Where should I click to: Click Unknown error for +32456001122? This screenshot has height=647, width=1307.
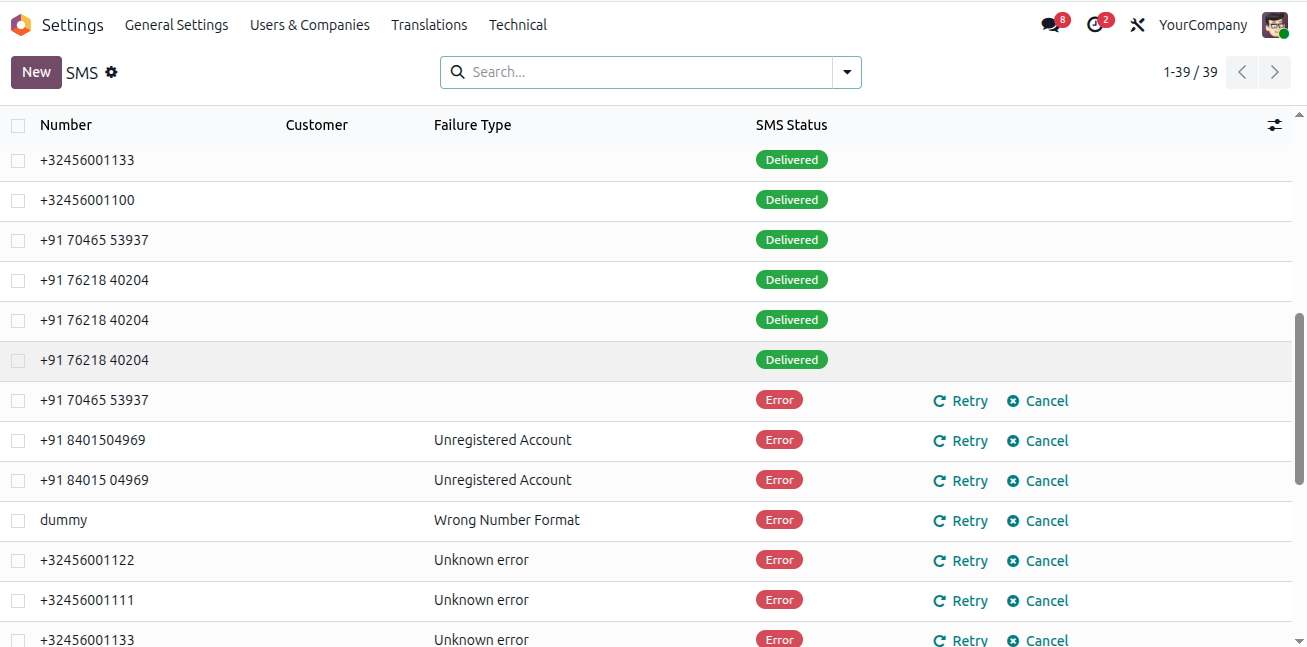click(x=481, y=560)
